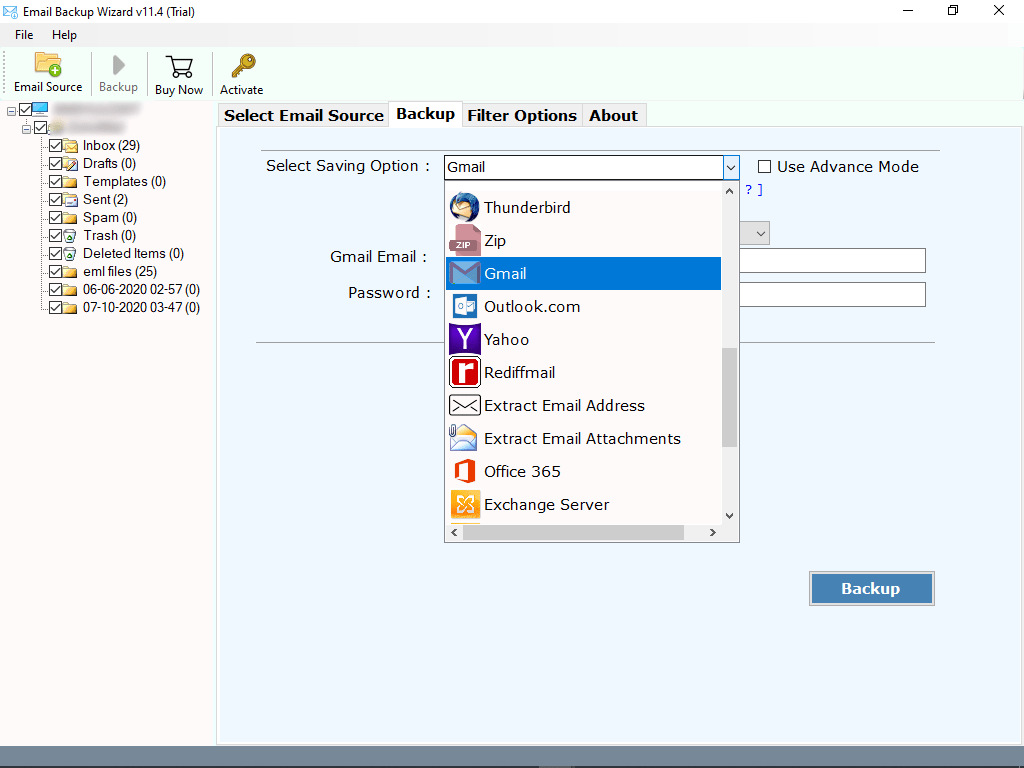This screenshot has height=768, width=1024.
Task: Switch to the Filter Options tab
Action: pos(521,114)
